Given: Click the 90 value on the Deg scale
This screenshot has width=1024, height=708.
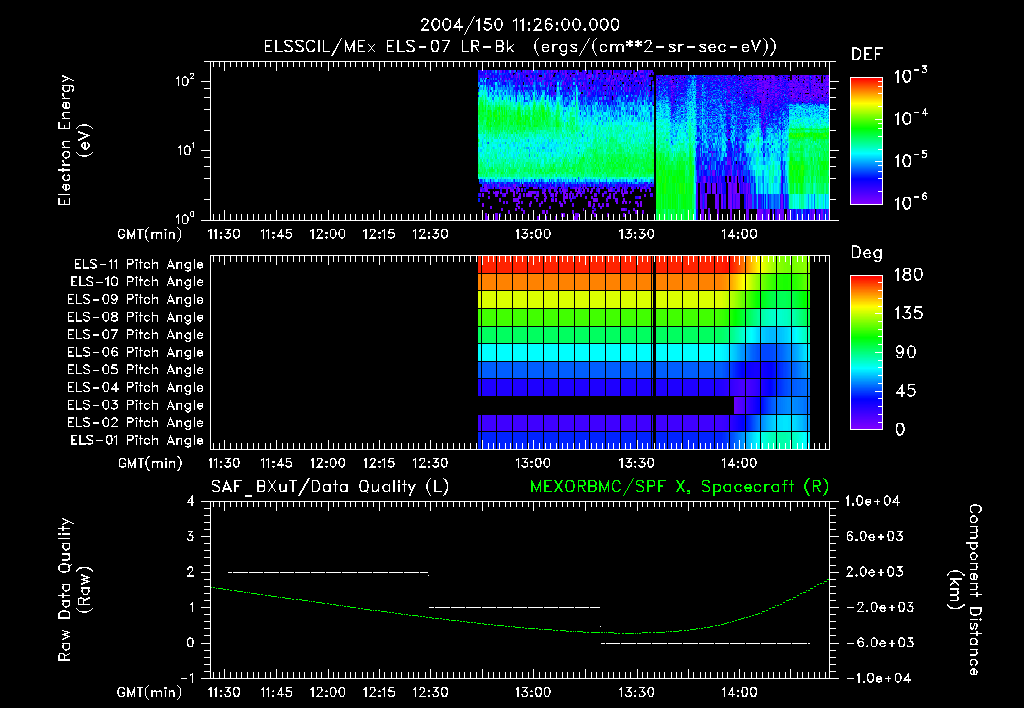Looking at the screenshot, I should pyautogui.click(x=905, y=352).
